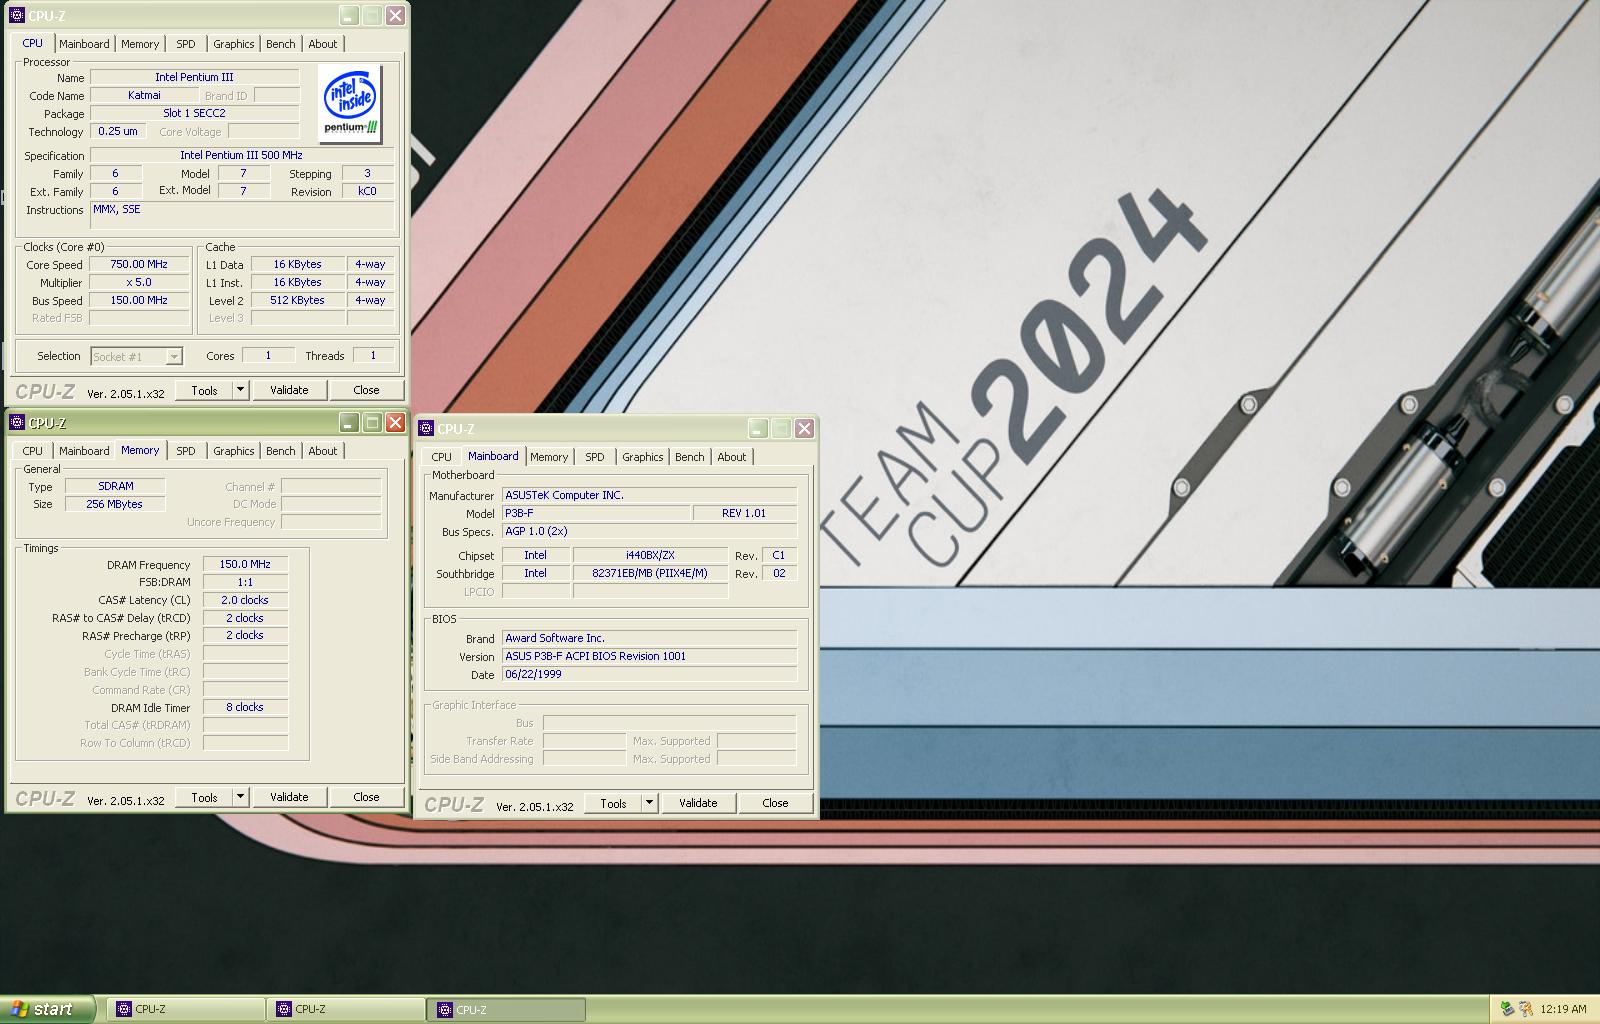Click CPU-Z title icon in Memory window
This screenshot has height=1024, width=1600.
coord(16,423)
